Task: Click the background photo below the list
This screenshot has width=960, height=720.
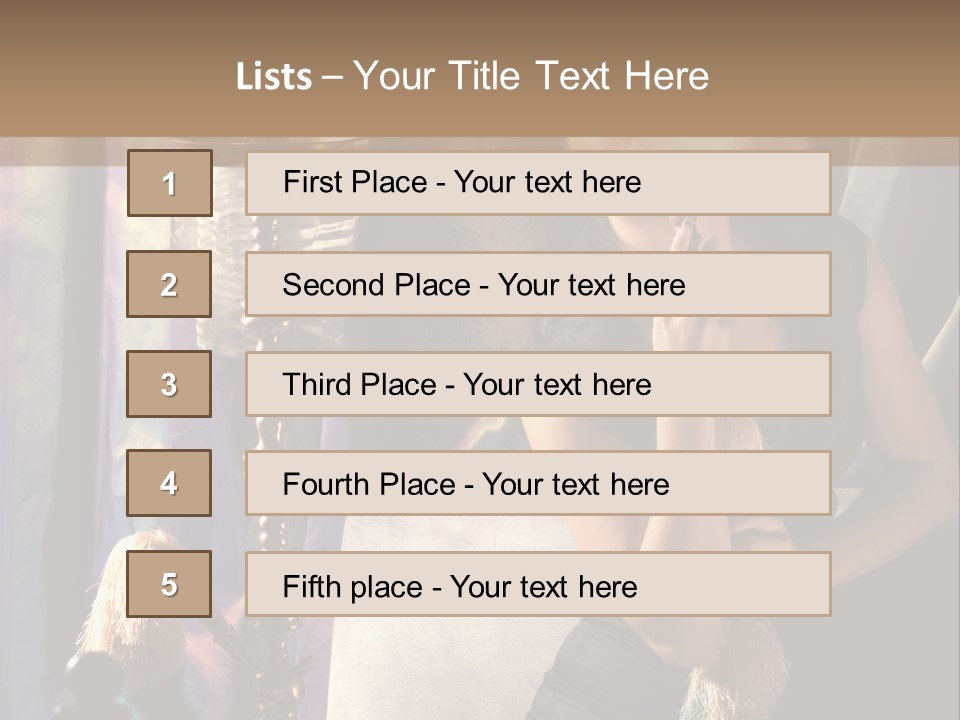Action: (x=480, y=670)
